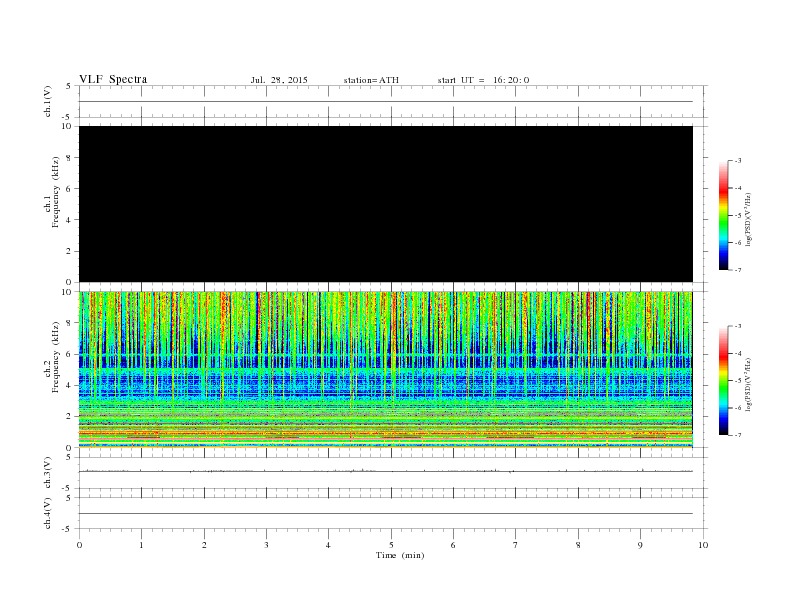The image size is (792, 612).
Task: Select the "start UT = 16:20:0" text
Action: click(483, 80)
